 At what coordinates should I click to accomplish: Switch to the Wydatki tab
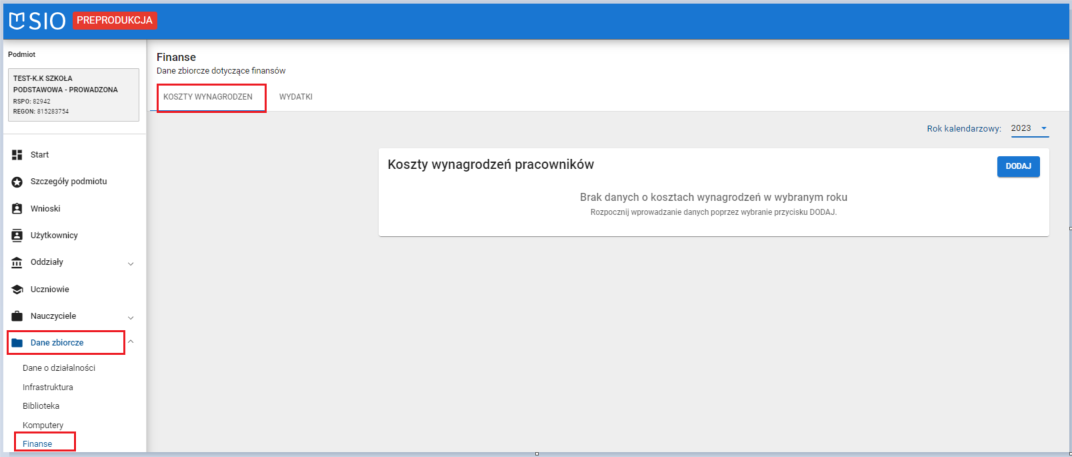tap(295, 97)
